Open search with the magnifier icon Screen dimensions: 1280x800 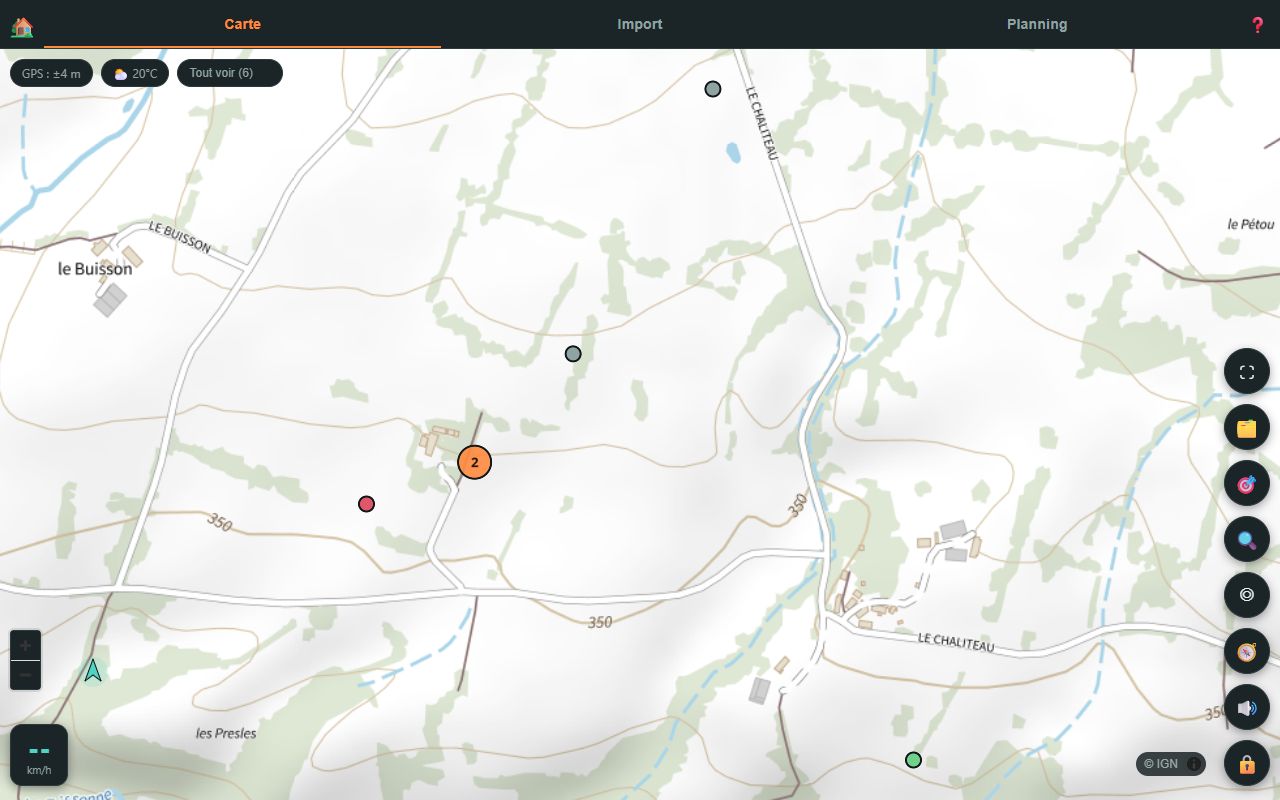(x=1247, y=540)
